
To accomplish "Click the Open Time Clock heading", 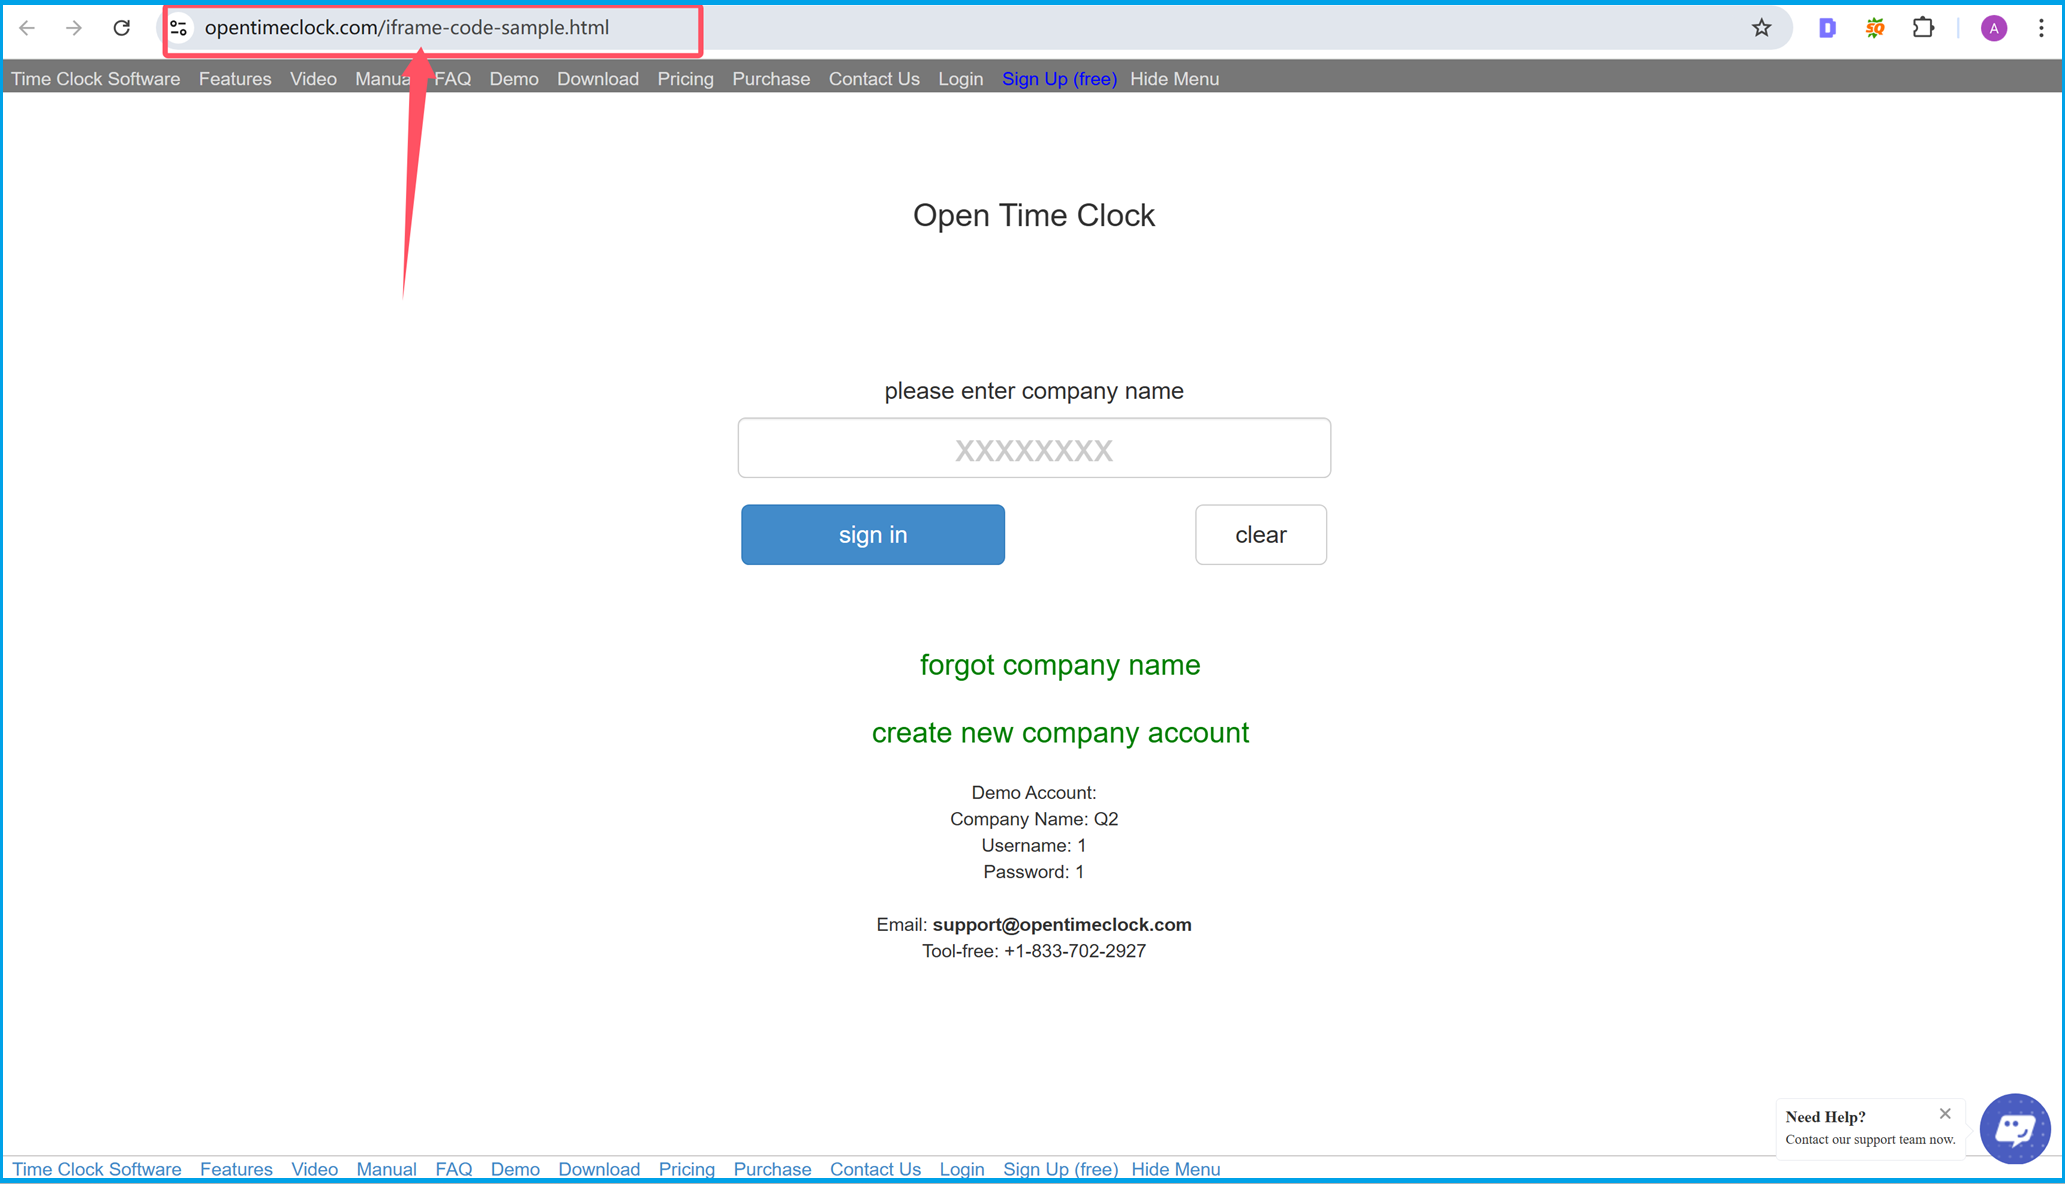I will tap(1034, 215).
